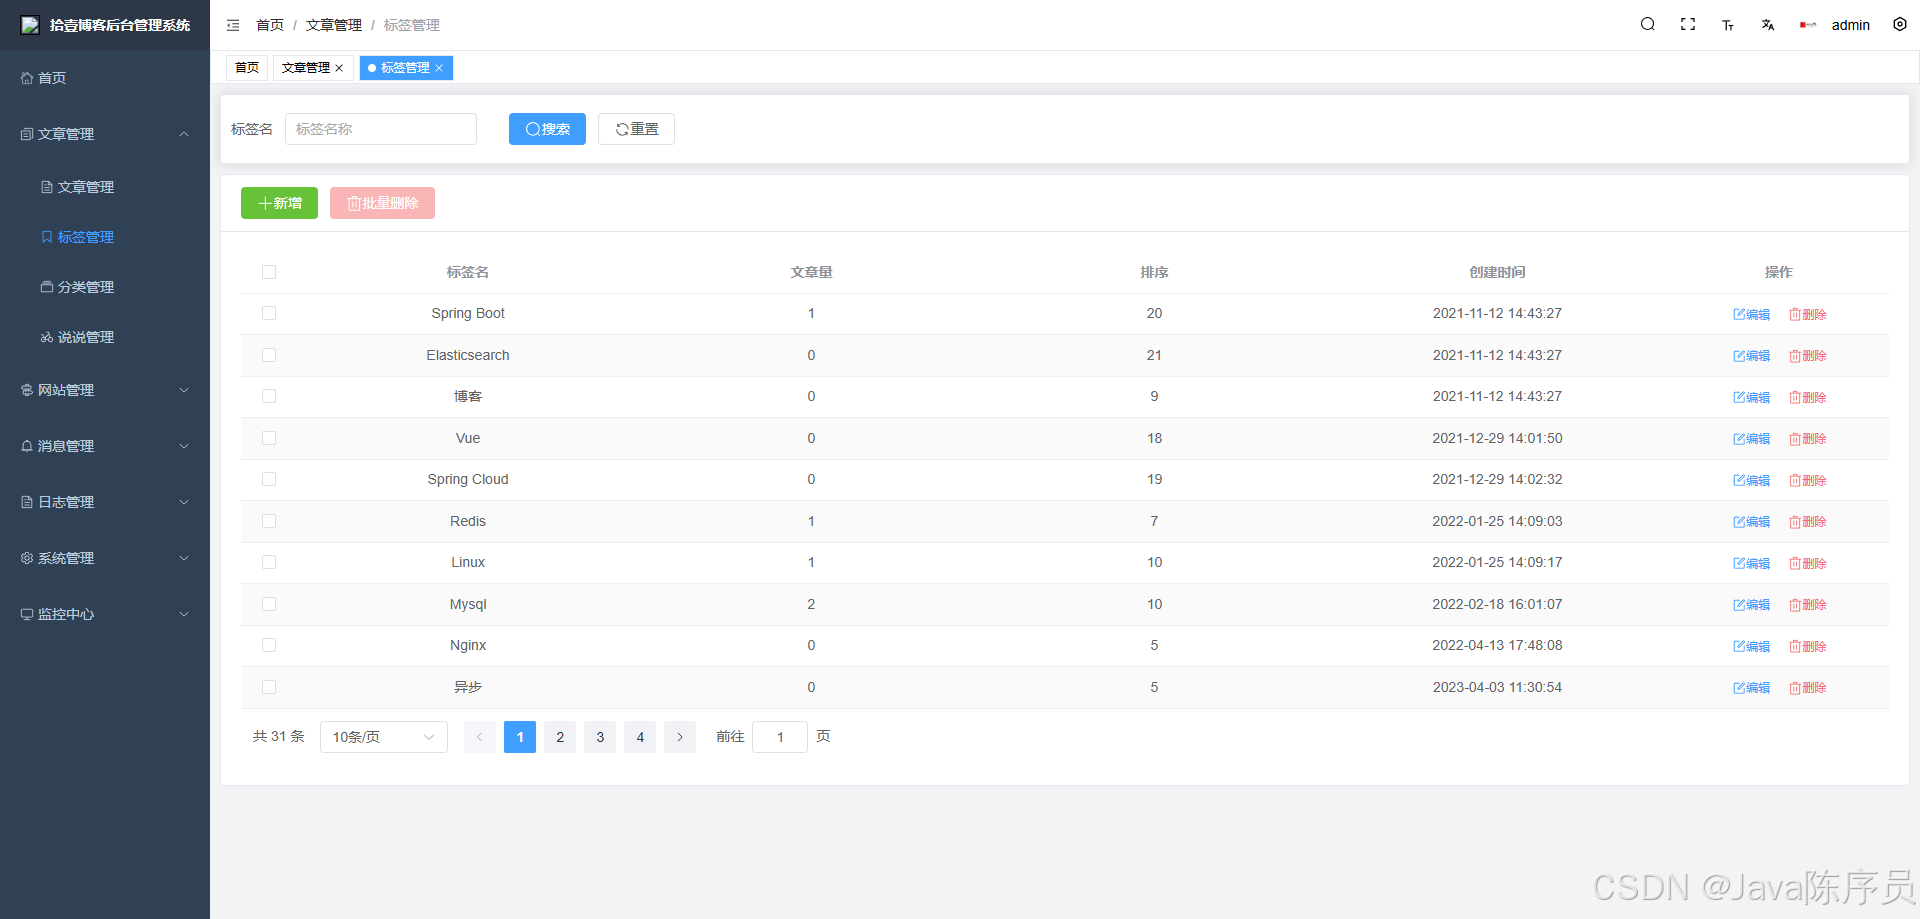
Task: Click the 排序 column header
Action: coord(1154,272)
